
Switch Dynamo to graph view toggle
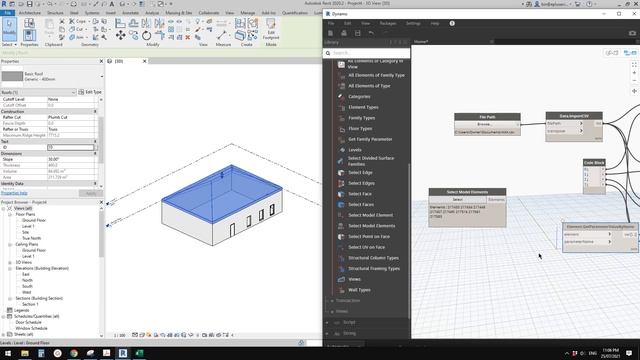pos(630,53)
